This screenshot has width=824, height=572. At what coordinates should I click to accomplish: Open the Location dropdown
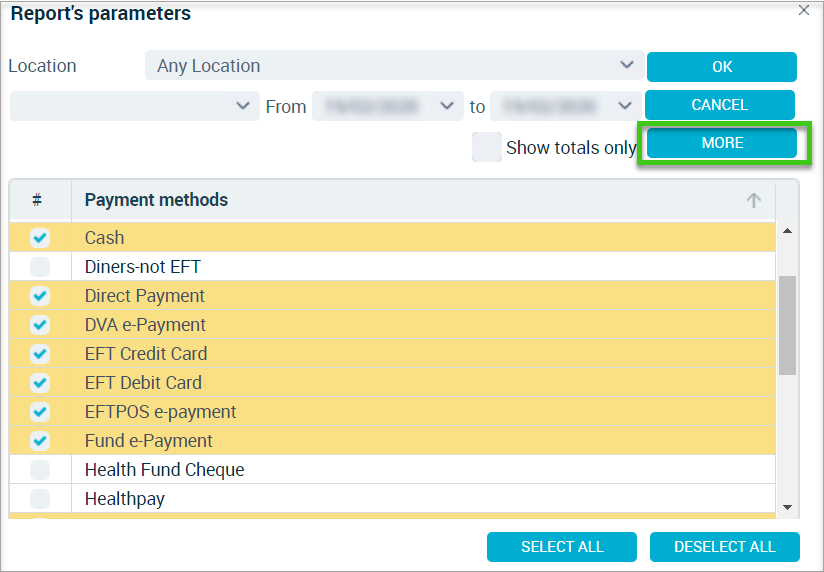point(395,65)
